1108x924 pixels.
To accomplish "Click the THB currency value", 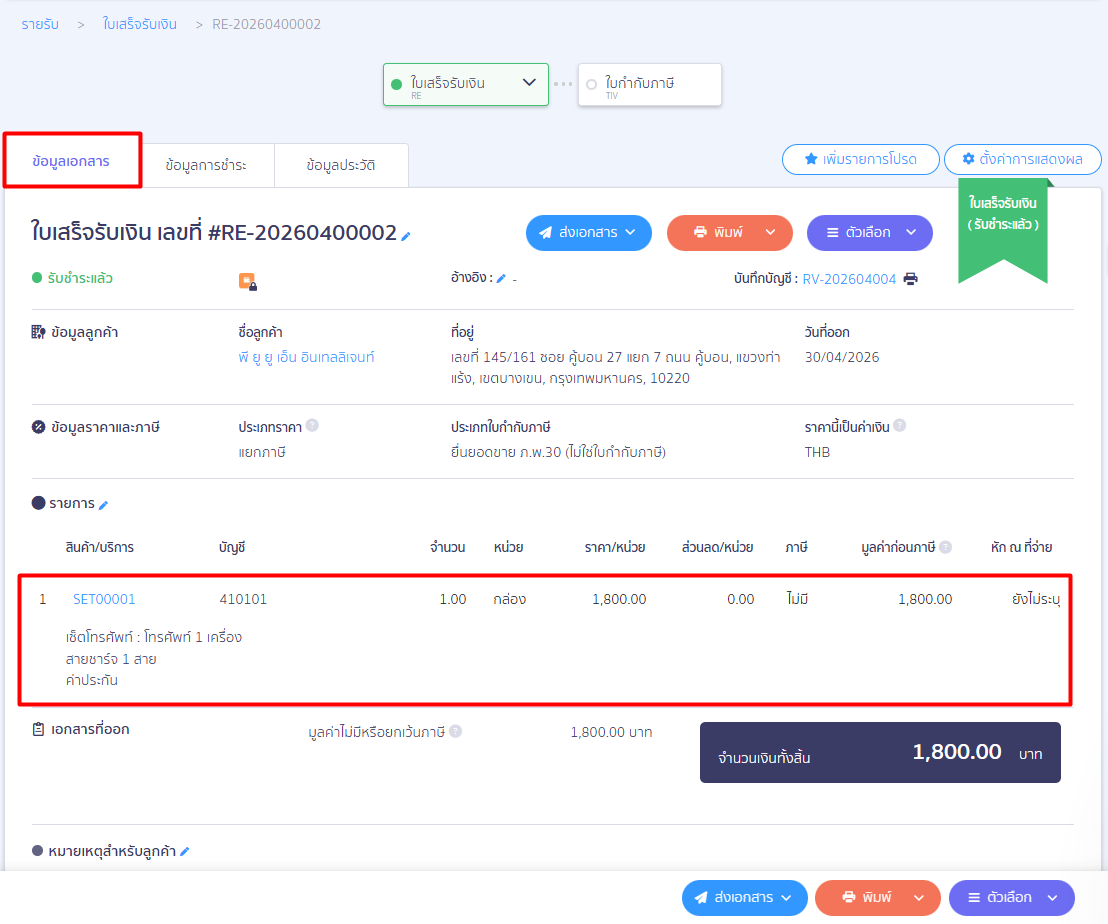I will point(817,452).
